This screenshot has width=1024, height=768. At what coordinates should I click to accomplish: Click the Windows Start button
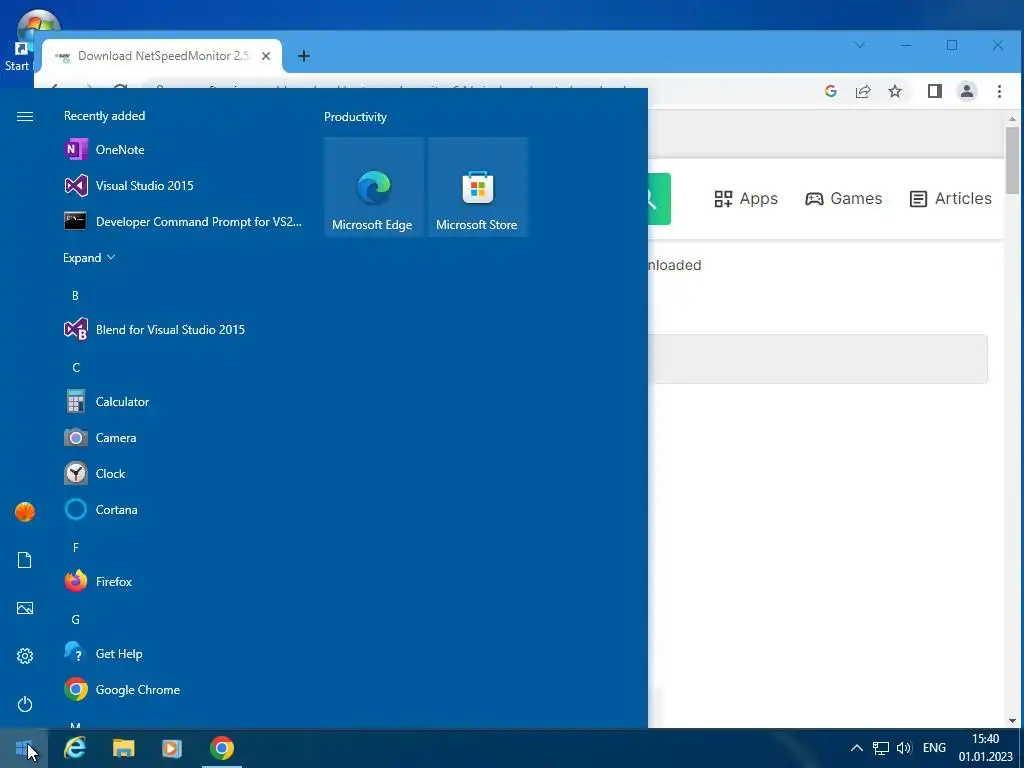[x=24, y=748]
